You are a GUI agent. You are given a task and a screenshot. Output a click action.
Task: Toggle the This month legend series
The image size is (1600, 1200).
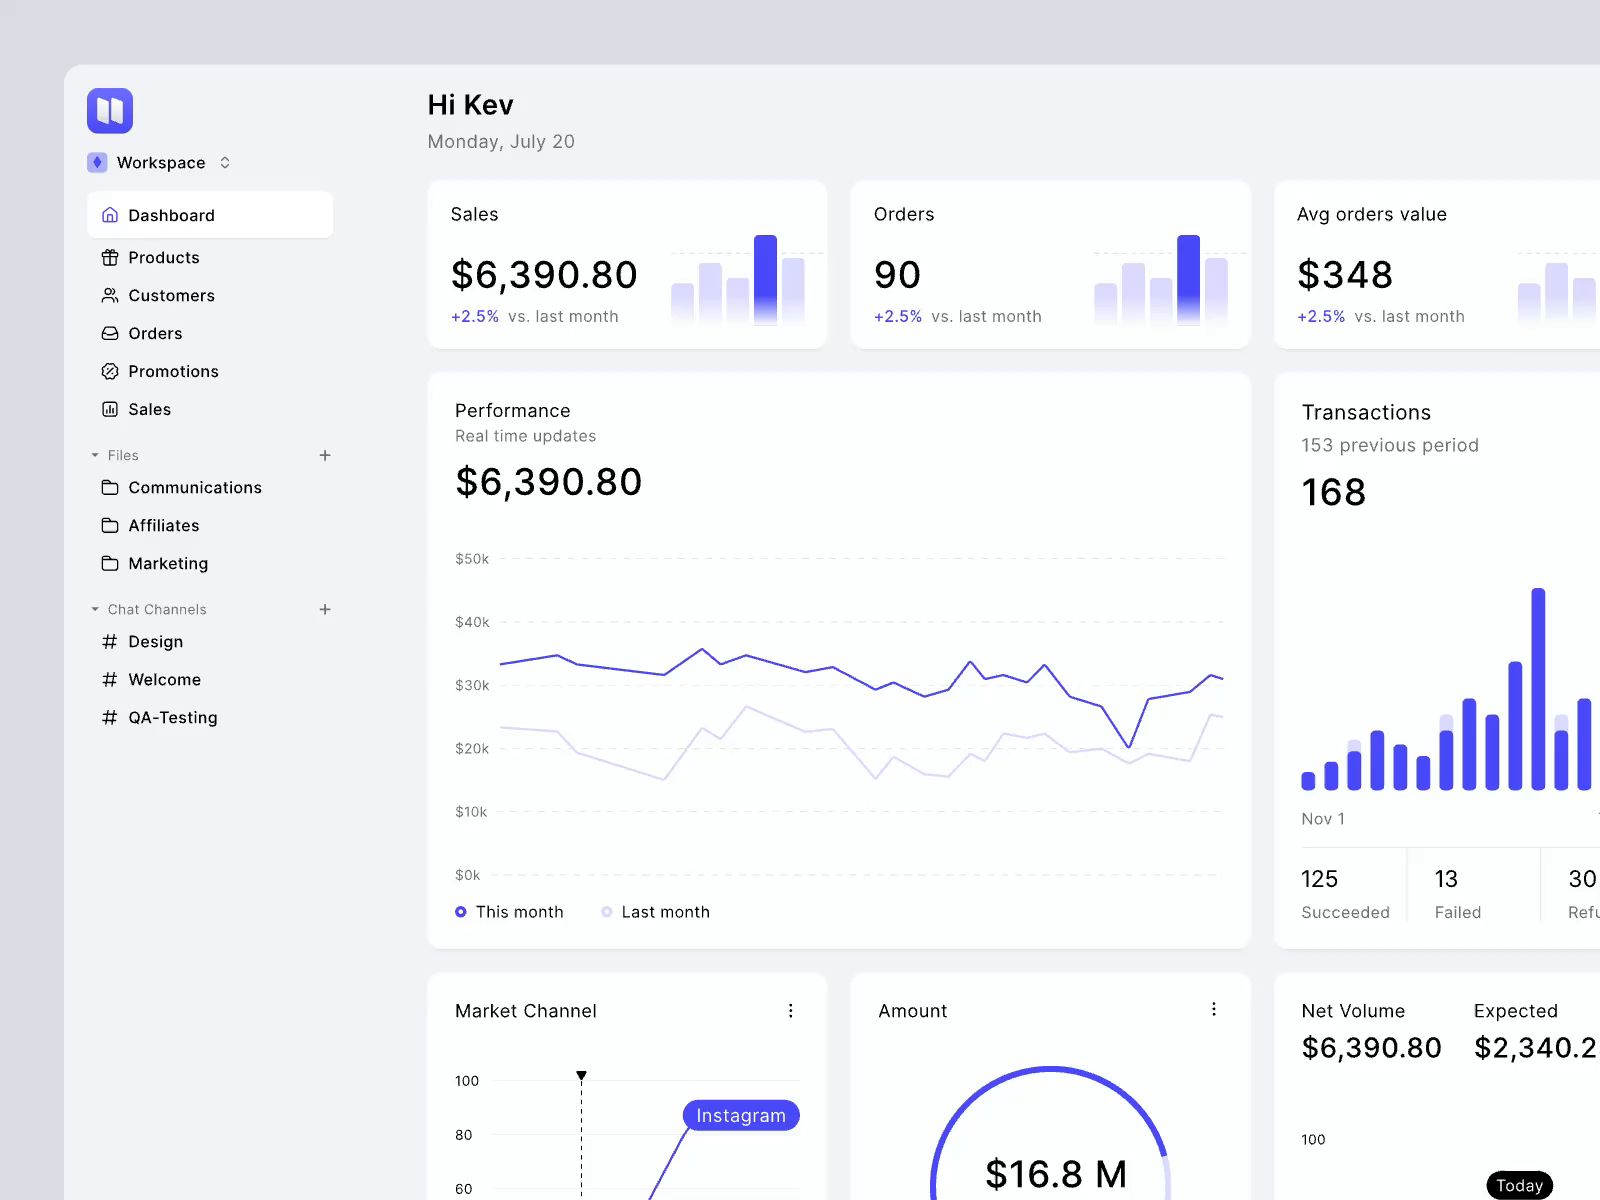pyautogui.click(x=509, y=912)
